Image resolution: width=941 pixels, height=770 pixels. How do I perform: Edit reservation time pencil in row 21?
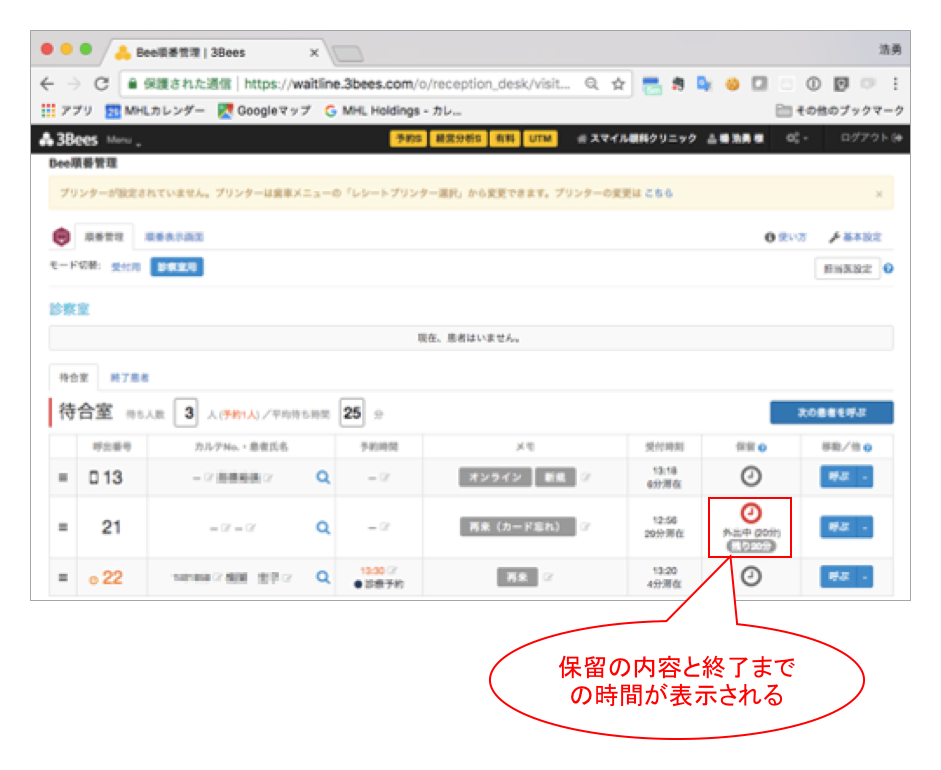tap(385, 527)
